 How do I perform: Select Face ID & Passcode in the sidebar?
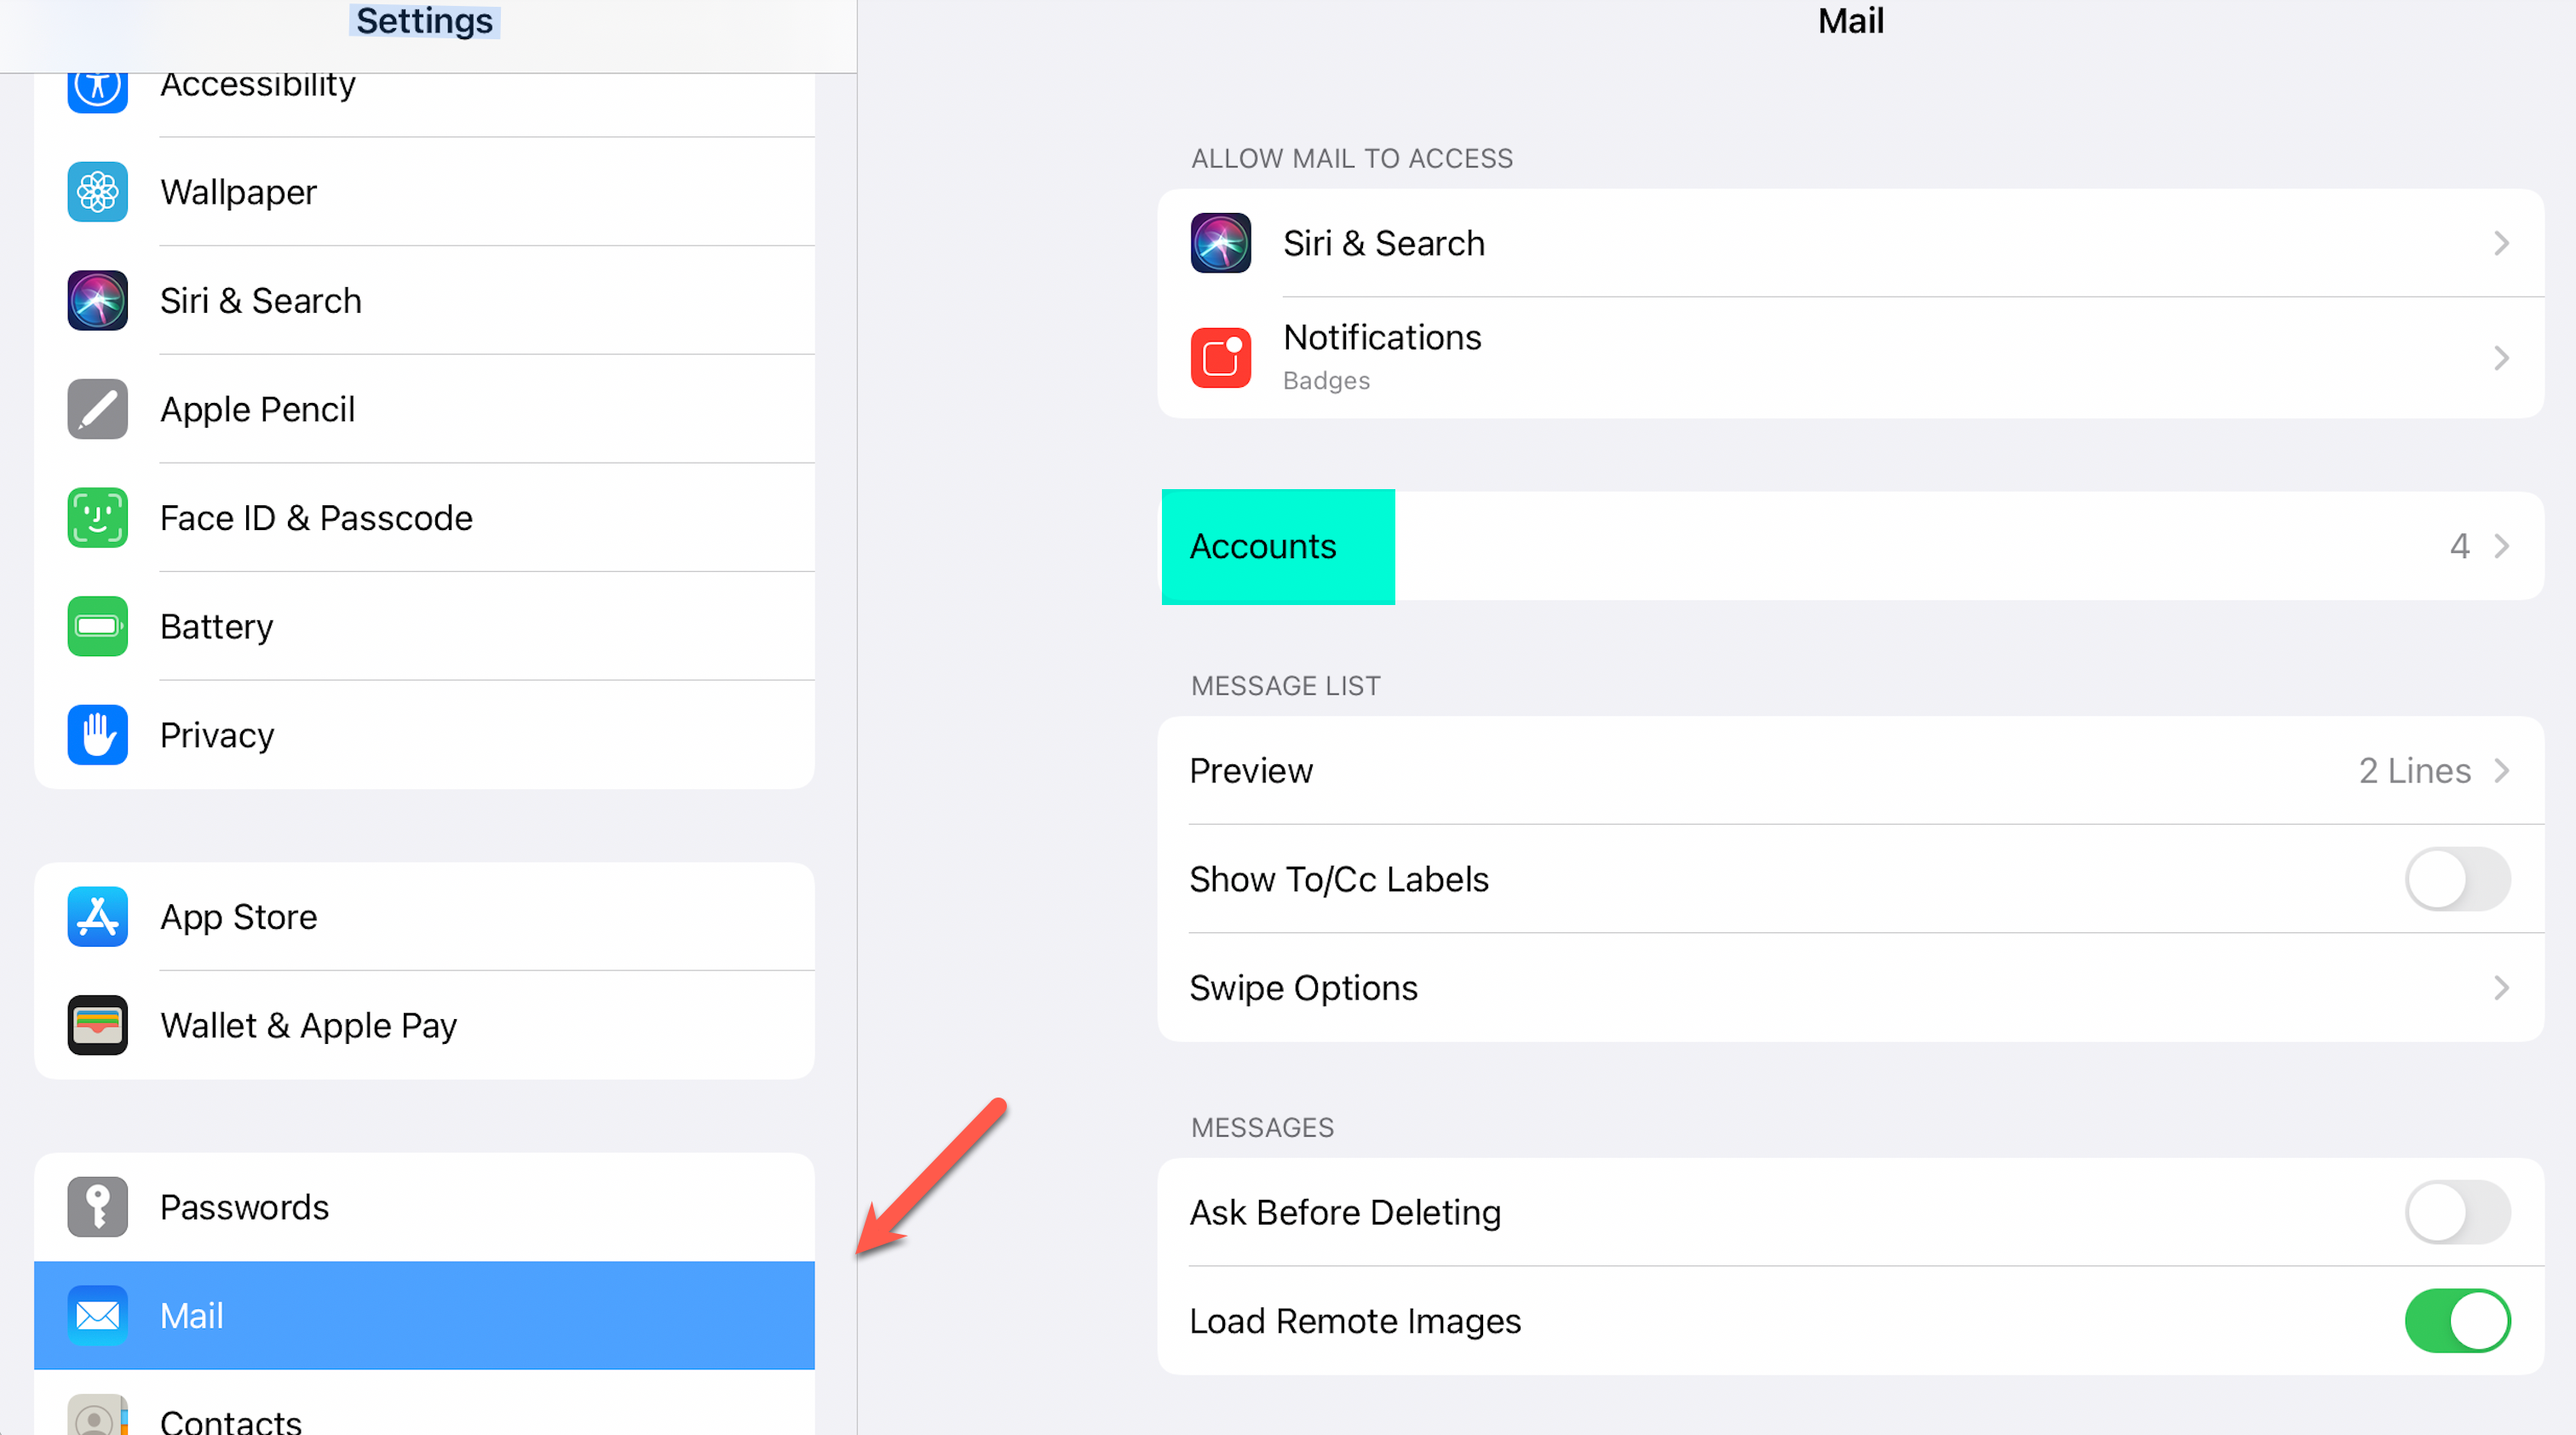424,518
